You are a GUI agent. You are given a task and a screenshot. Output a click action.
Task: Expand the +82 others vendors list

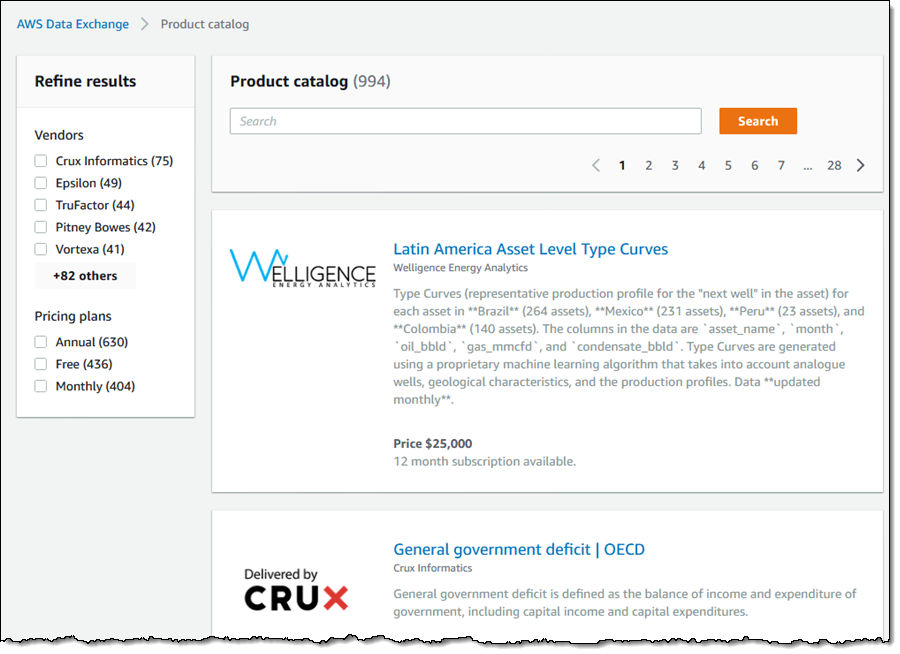pyautogui.click(x=86, y=276)
